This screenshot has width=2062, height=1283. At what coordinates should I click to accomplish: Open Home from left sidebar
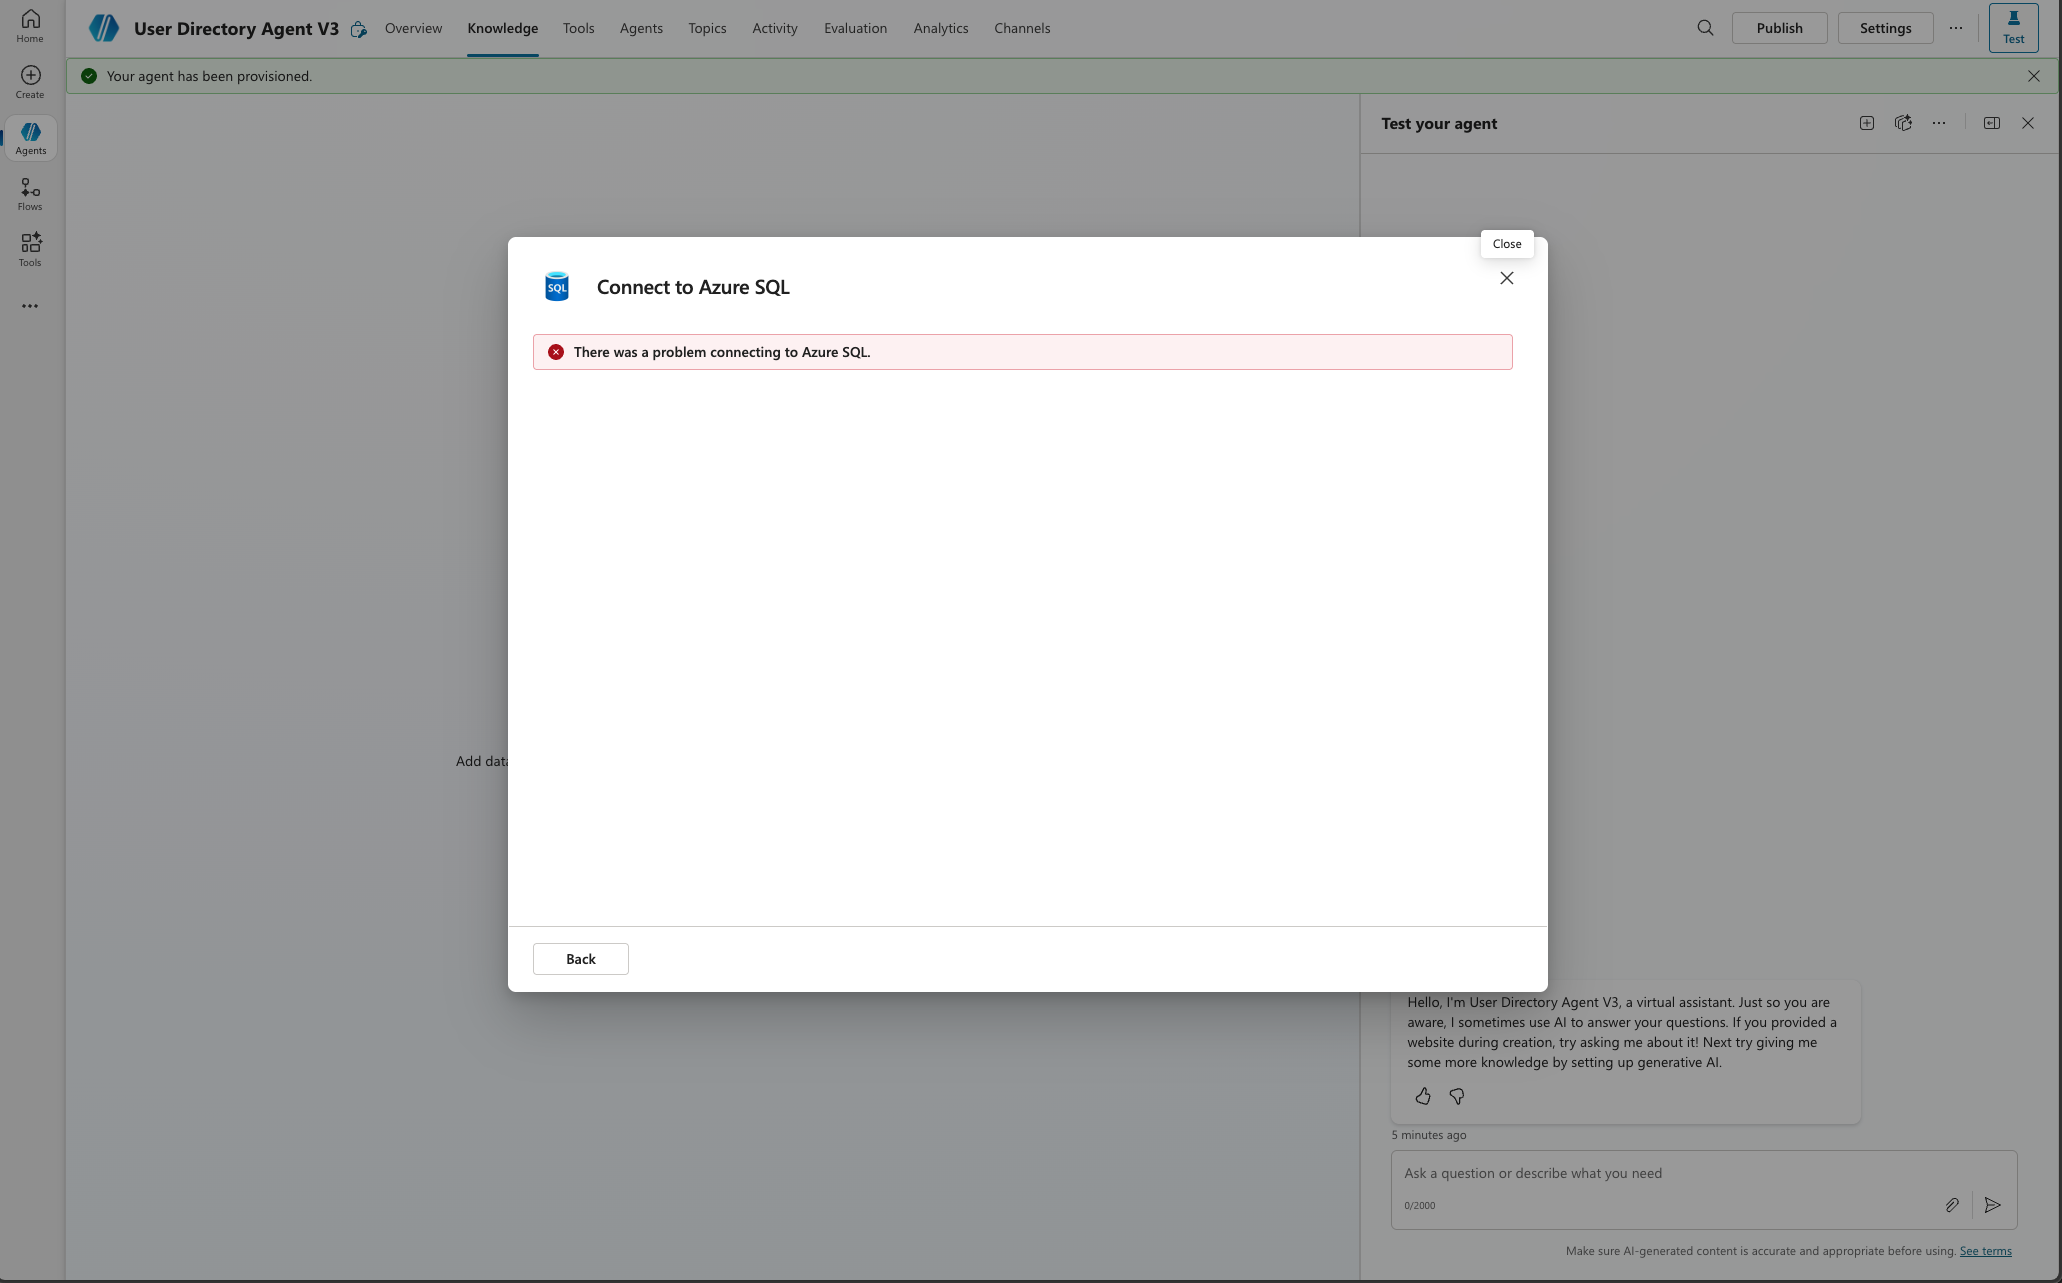pyautogui.click(x=30, y=26)
